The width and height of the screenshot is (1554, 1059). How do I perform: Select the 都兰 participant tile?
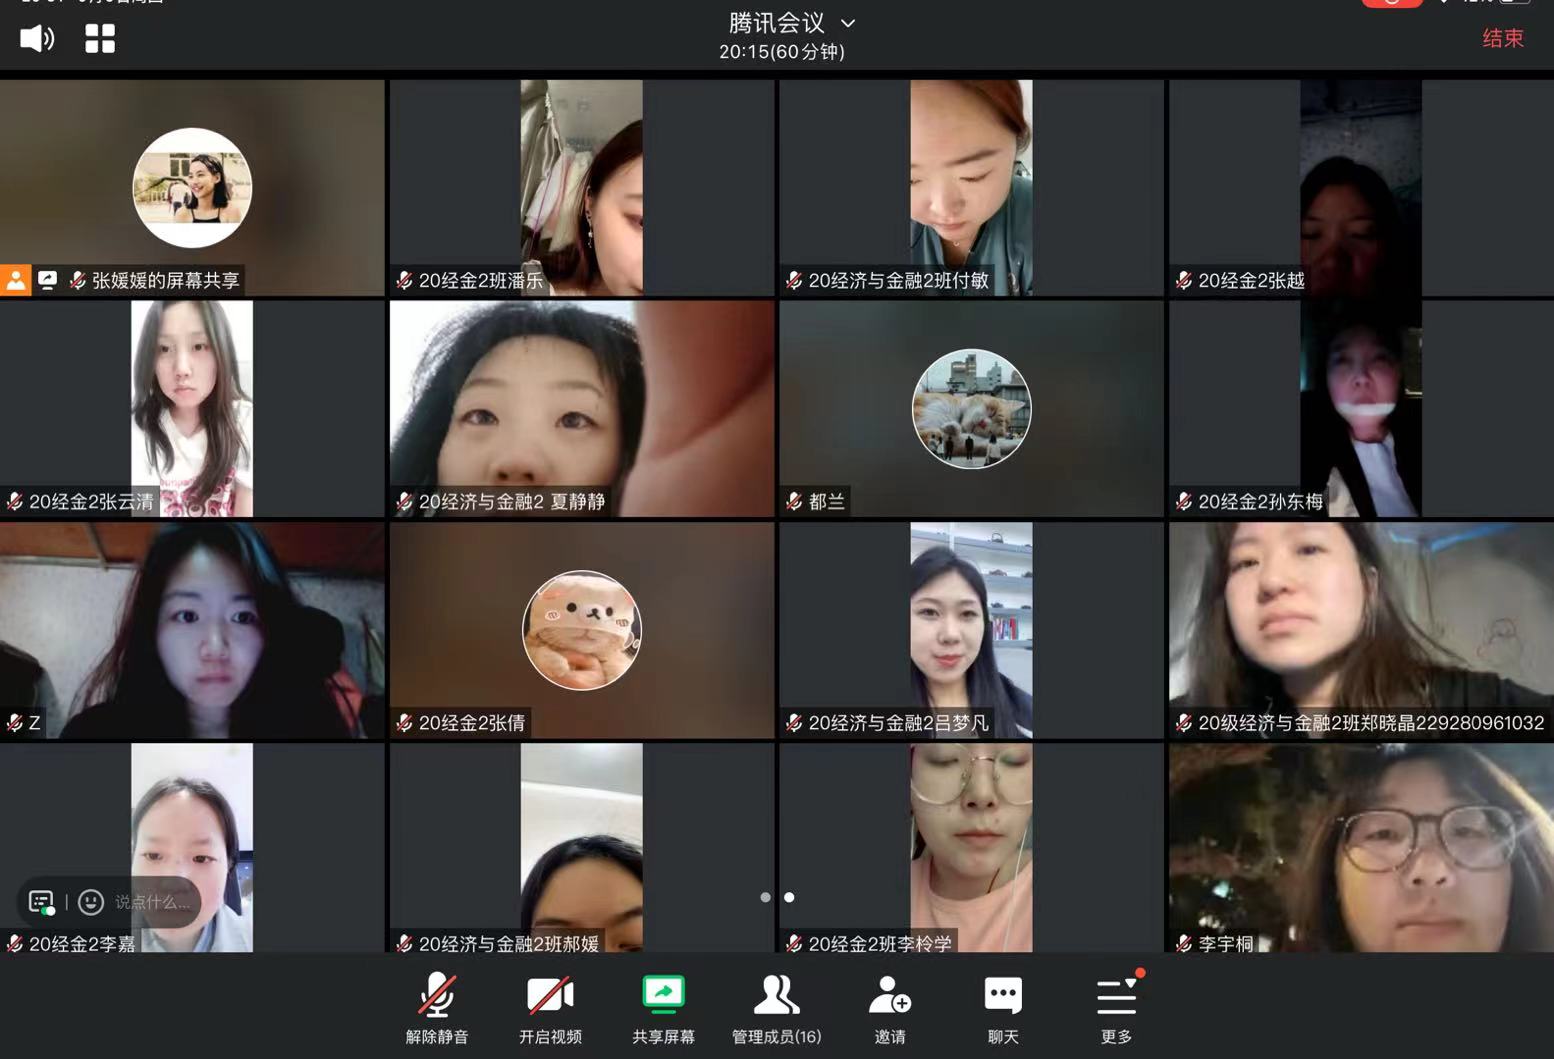[971, 409]
